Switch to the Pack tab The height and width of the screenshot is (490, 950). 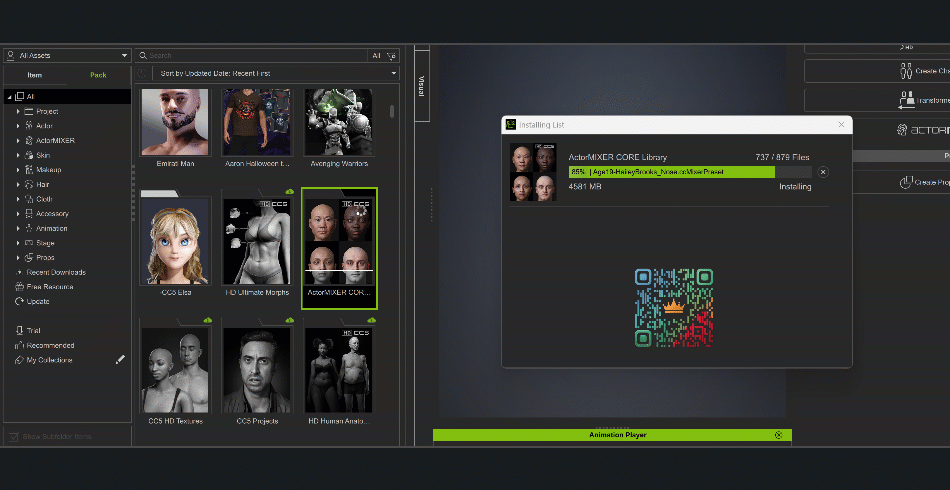(x=98, y=75)
